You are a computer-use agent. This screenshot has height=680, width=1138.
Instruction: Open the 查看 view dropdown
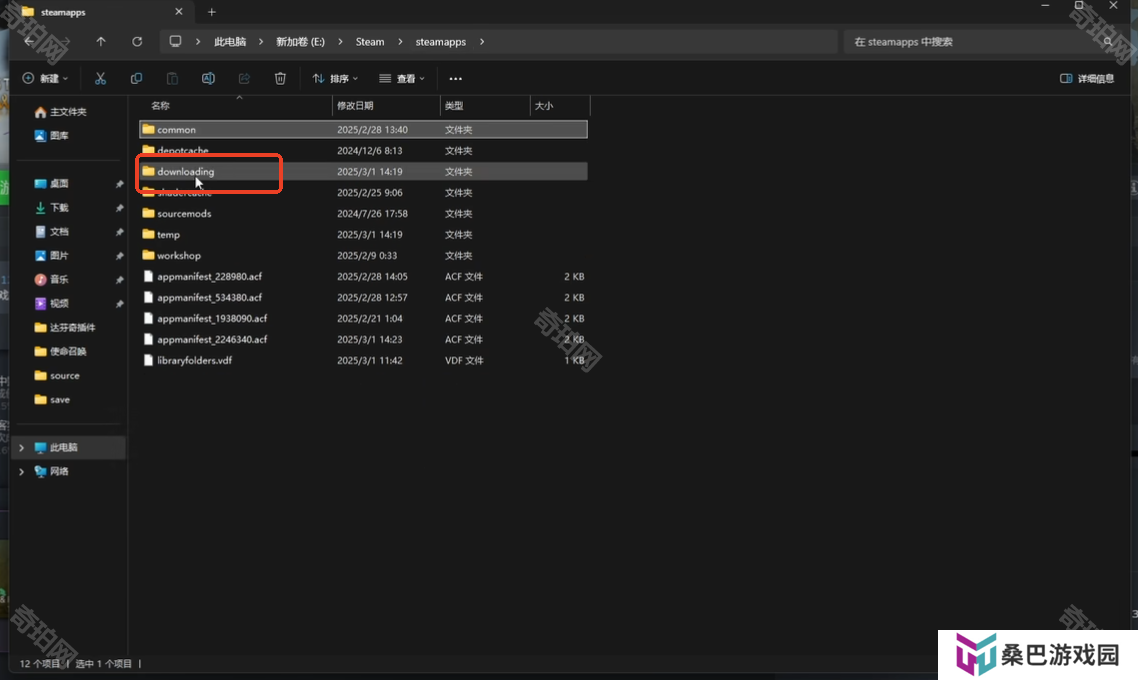click(x=402, y=78)
